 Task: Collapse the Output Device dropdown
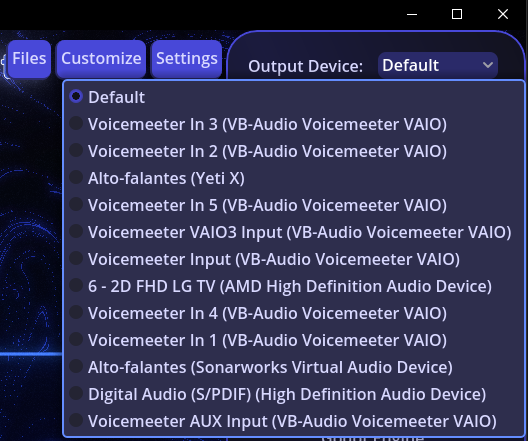click(438, 65)
